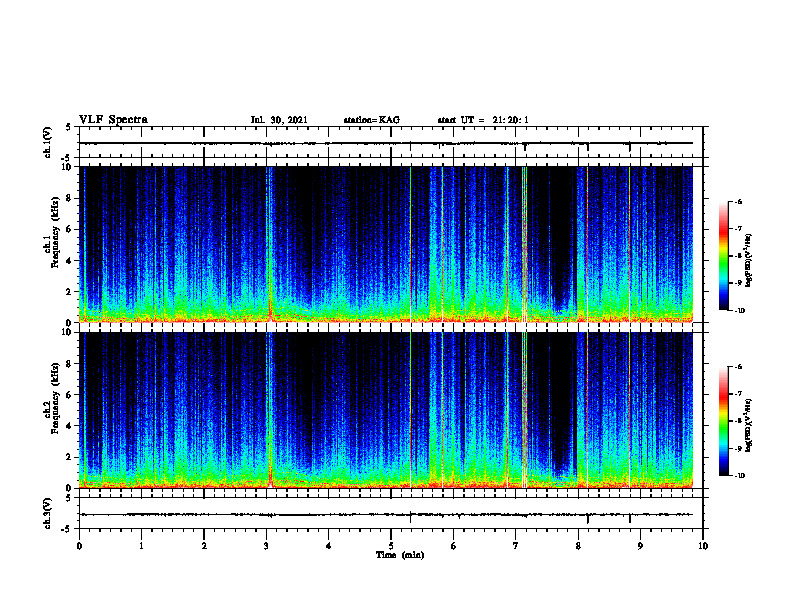Click the ch.3 voltage waveform trace

[x=386, y=515]
